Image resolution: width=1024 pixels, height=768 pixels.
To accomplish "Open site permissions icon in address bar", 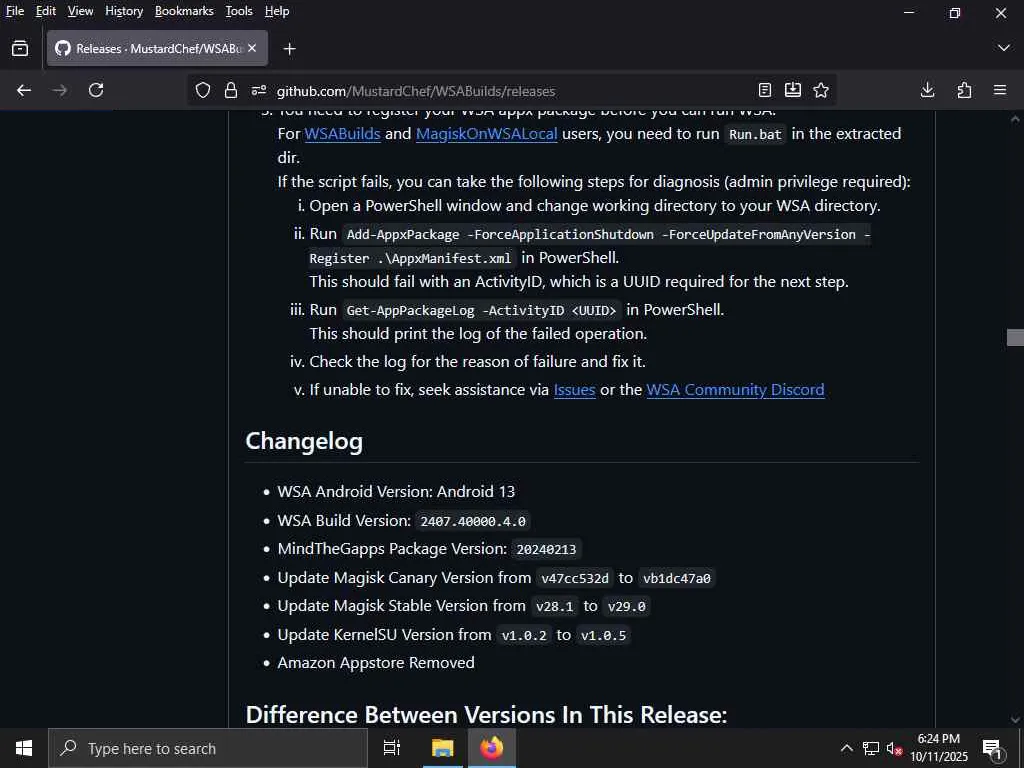I will (259, 91).
